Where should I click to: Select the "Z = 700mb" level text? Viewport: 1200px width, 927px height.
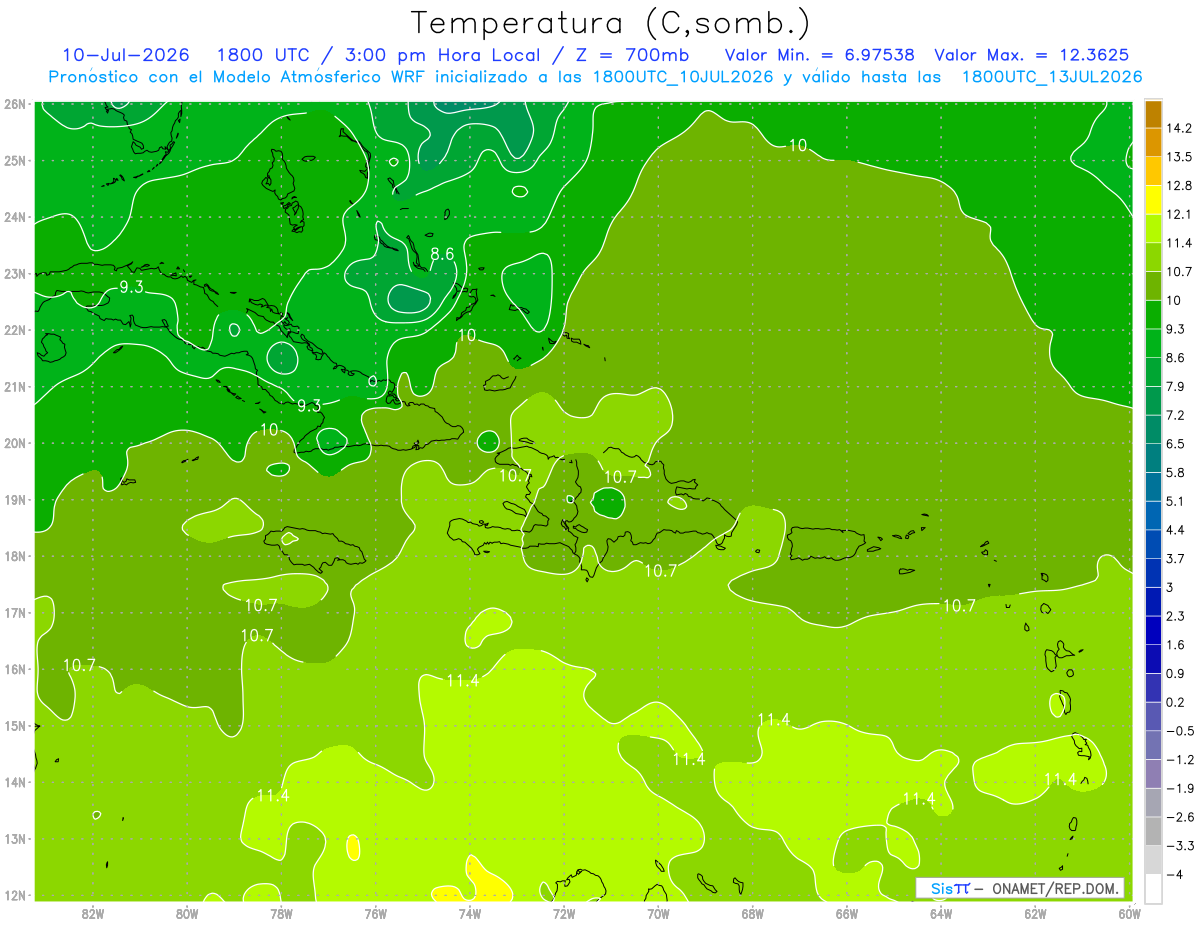[633, 55]
